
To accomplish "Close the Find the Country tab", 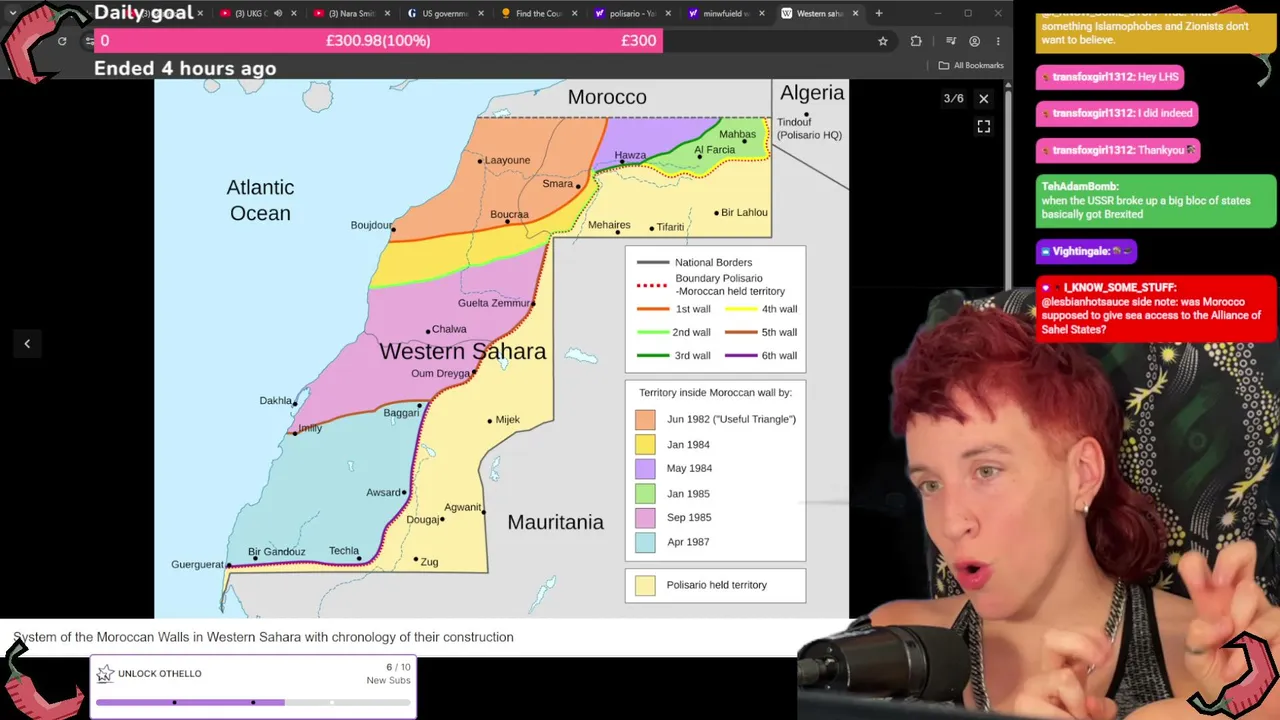I will [574, 13].
